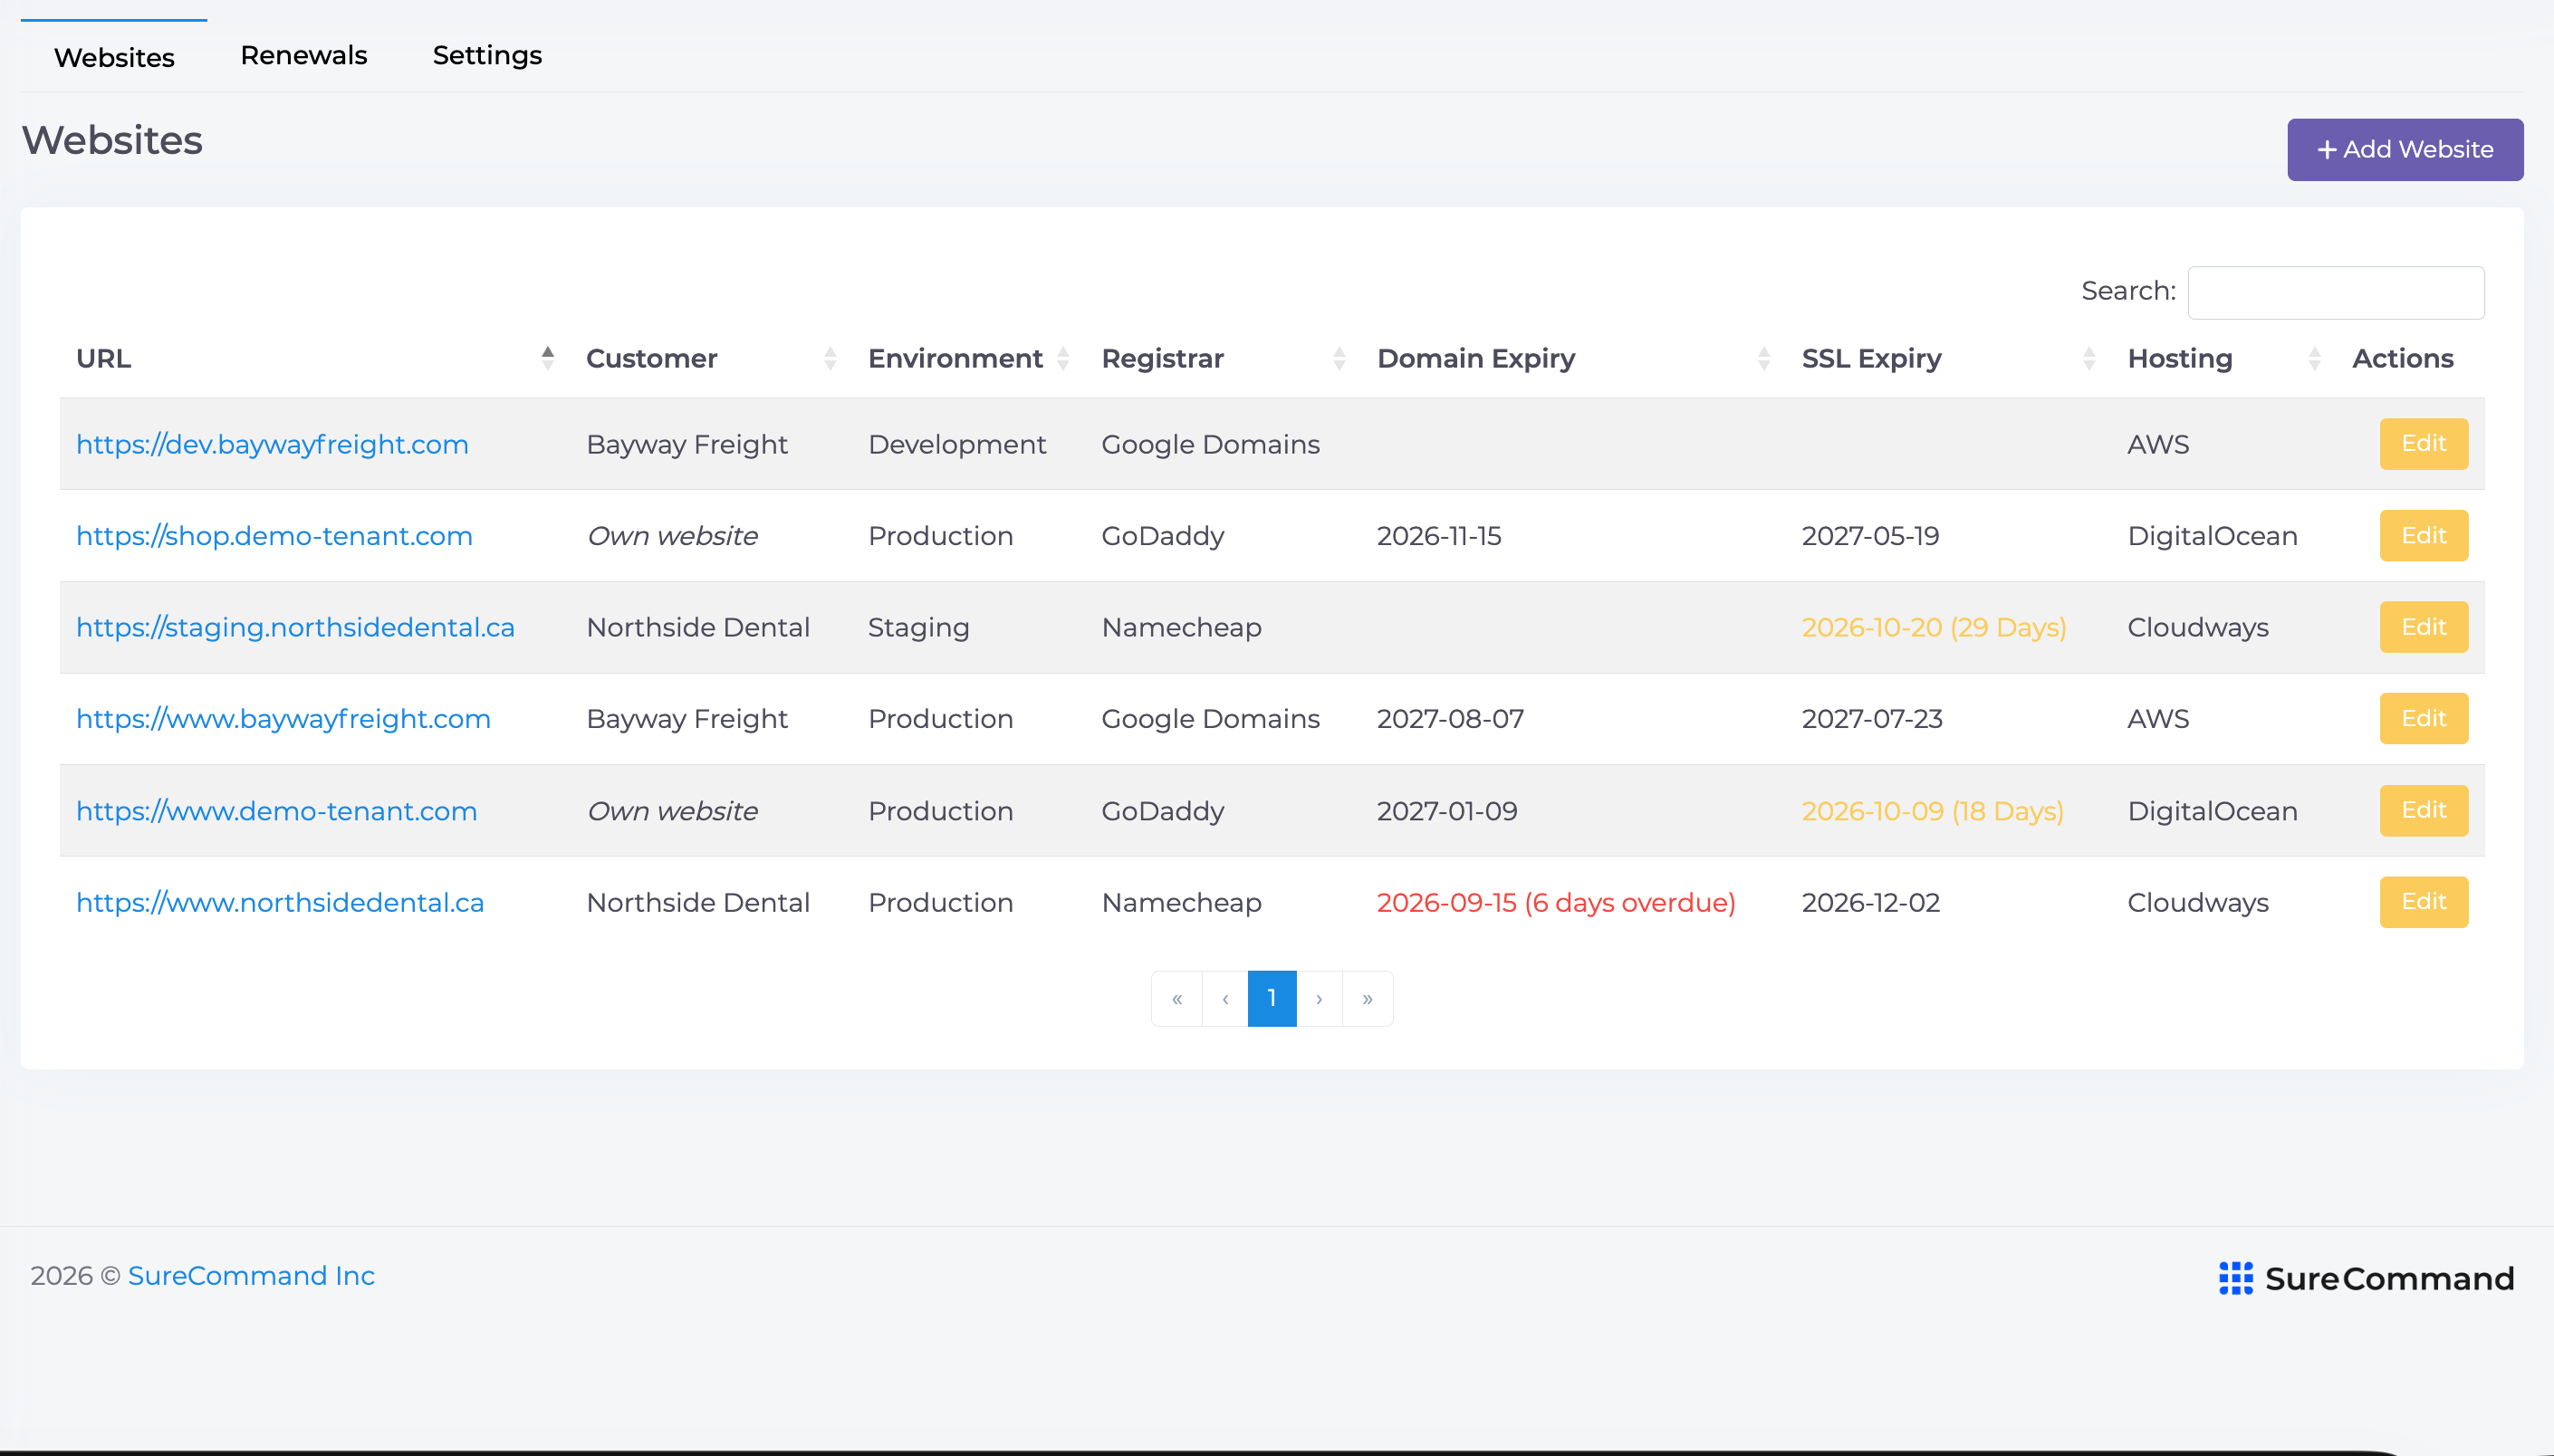Edit the www.demo-tenant.com row
This screenshot has width=2554, height=1456.
point(2424,811)
